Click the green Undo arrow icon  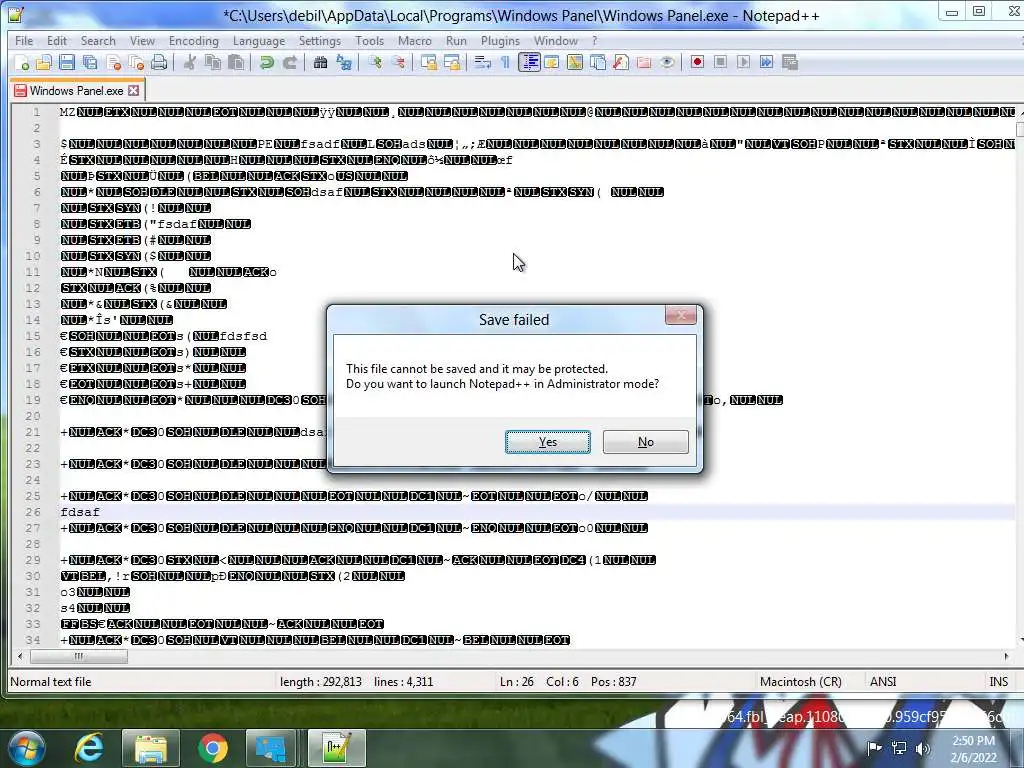click(266, 63)
